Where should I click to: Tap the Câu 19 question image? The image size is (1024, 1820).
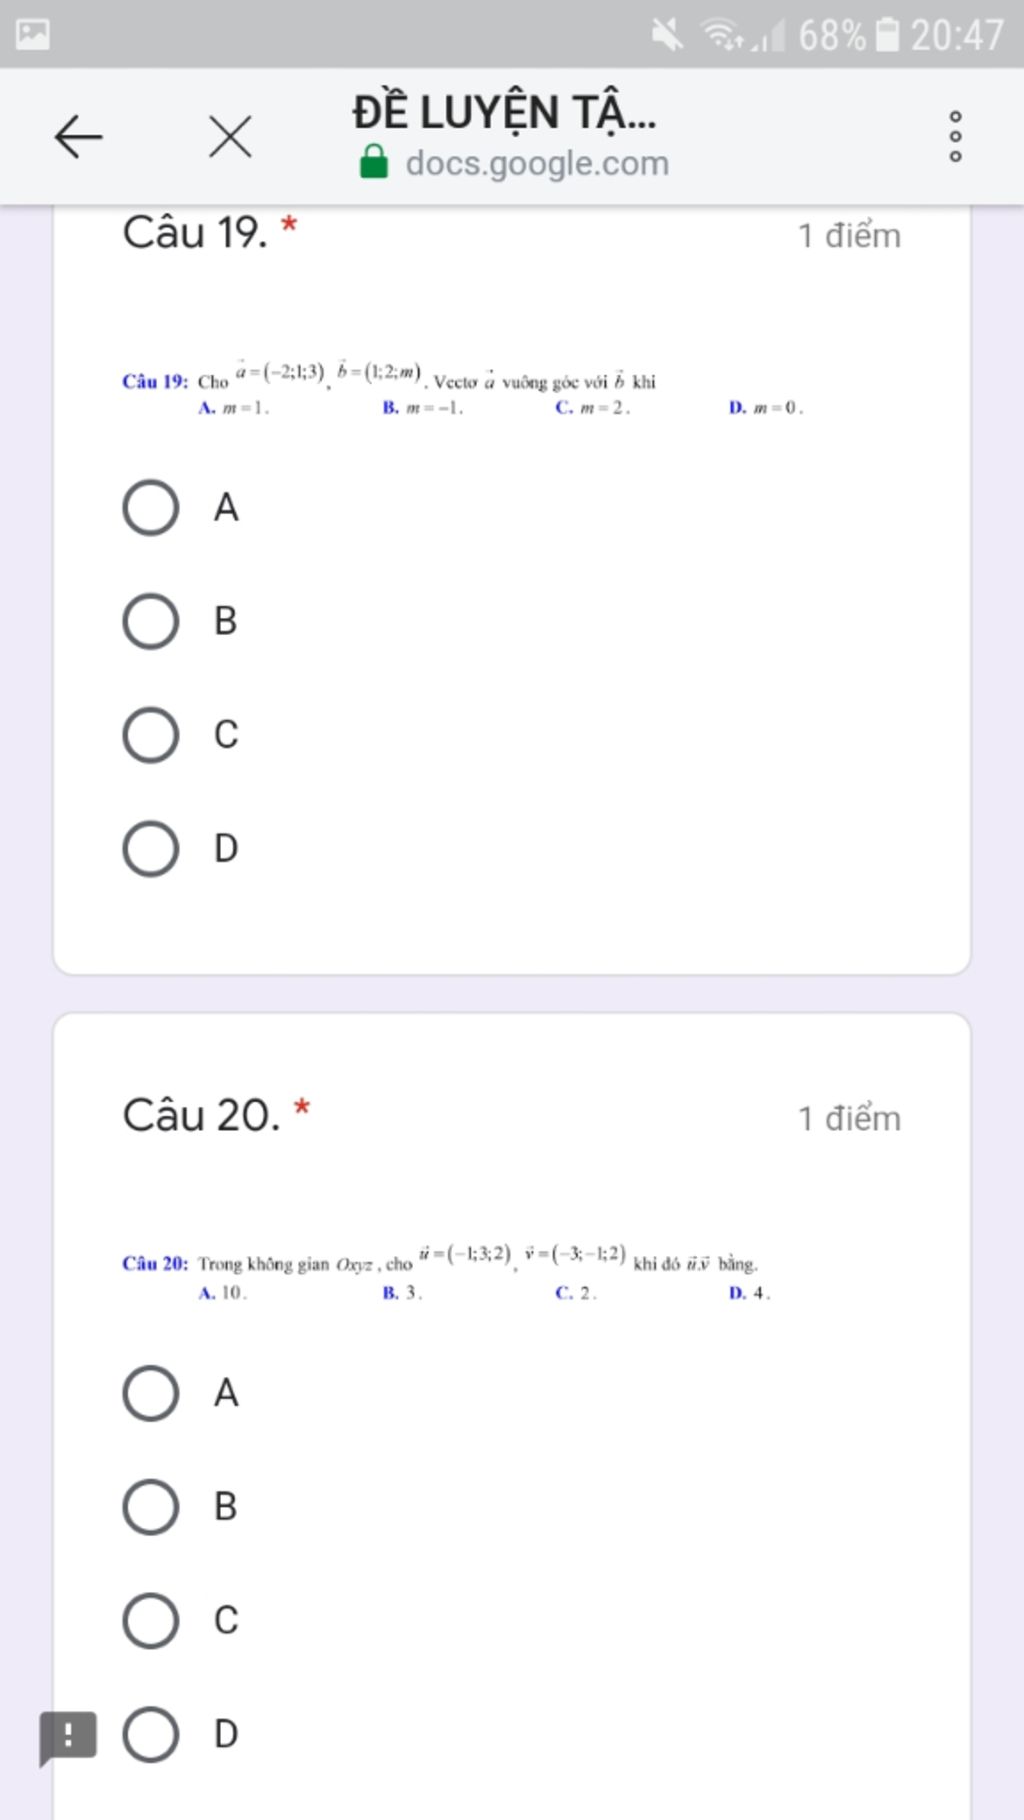(463, 388)
